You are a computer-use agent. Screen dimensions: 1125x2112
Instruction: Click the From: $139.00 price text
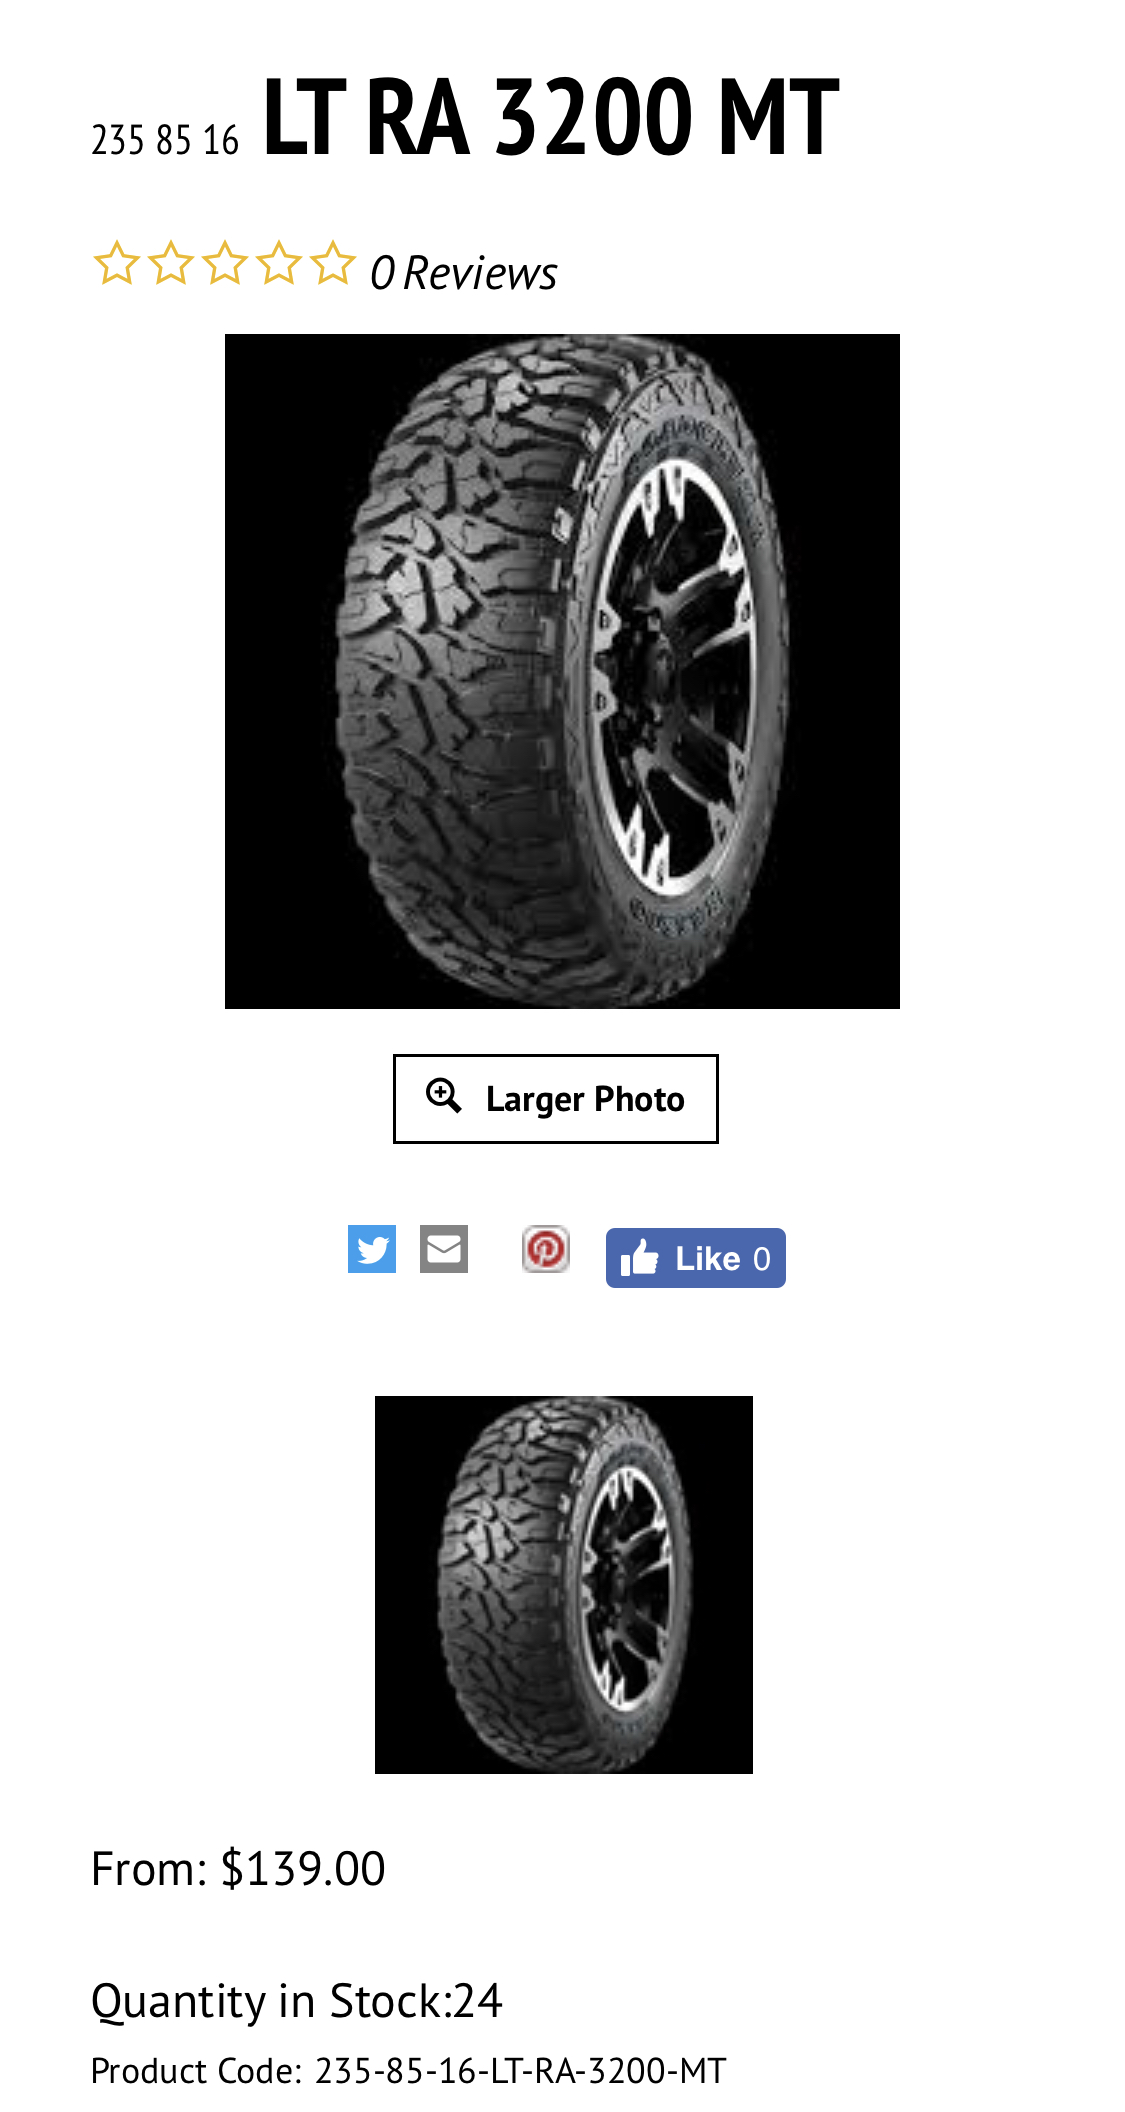click(x=238, y=1868)
